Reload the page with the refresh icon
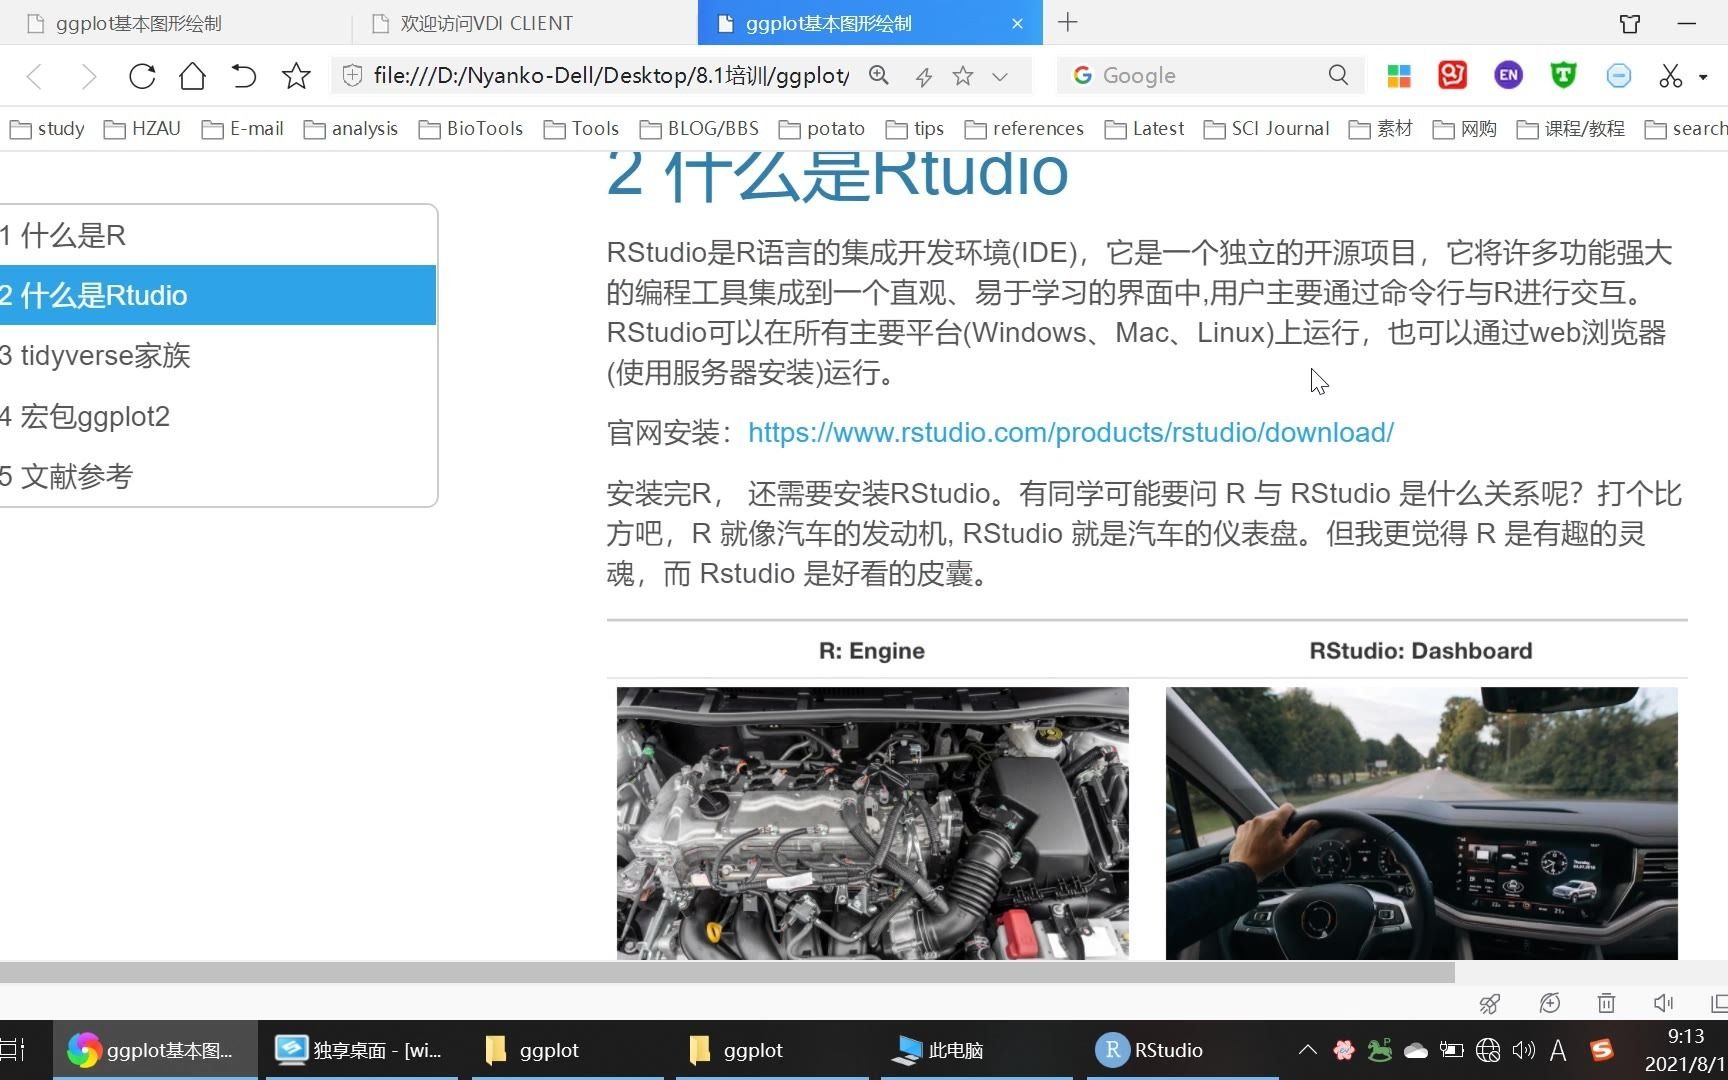This screenshot has height=1080, width=1728. pyautogui.click(x=142, y=76)
